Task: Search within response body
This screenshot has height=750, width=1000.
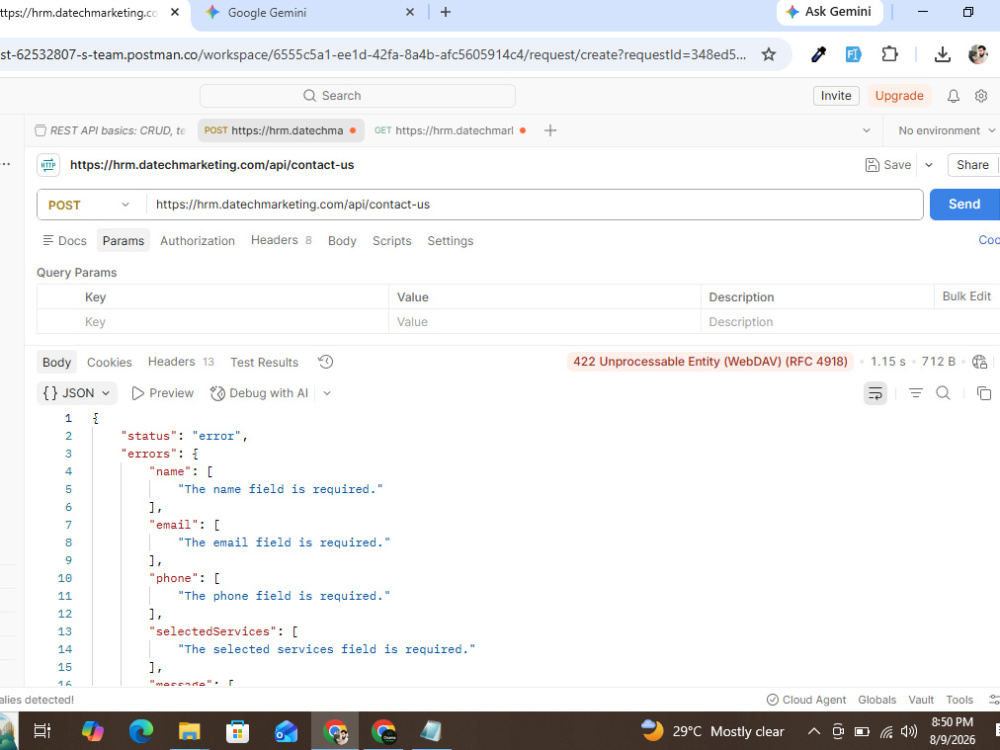Action: [943, 393]
